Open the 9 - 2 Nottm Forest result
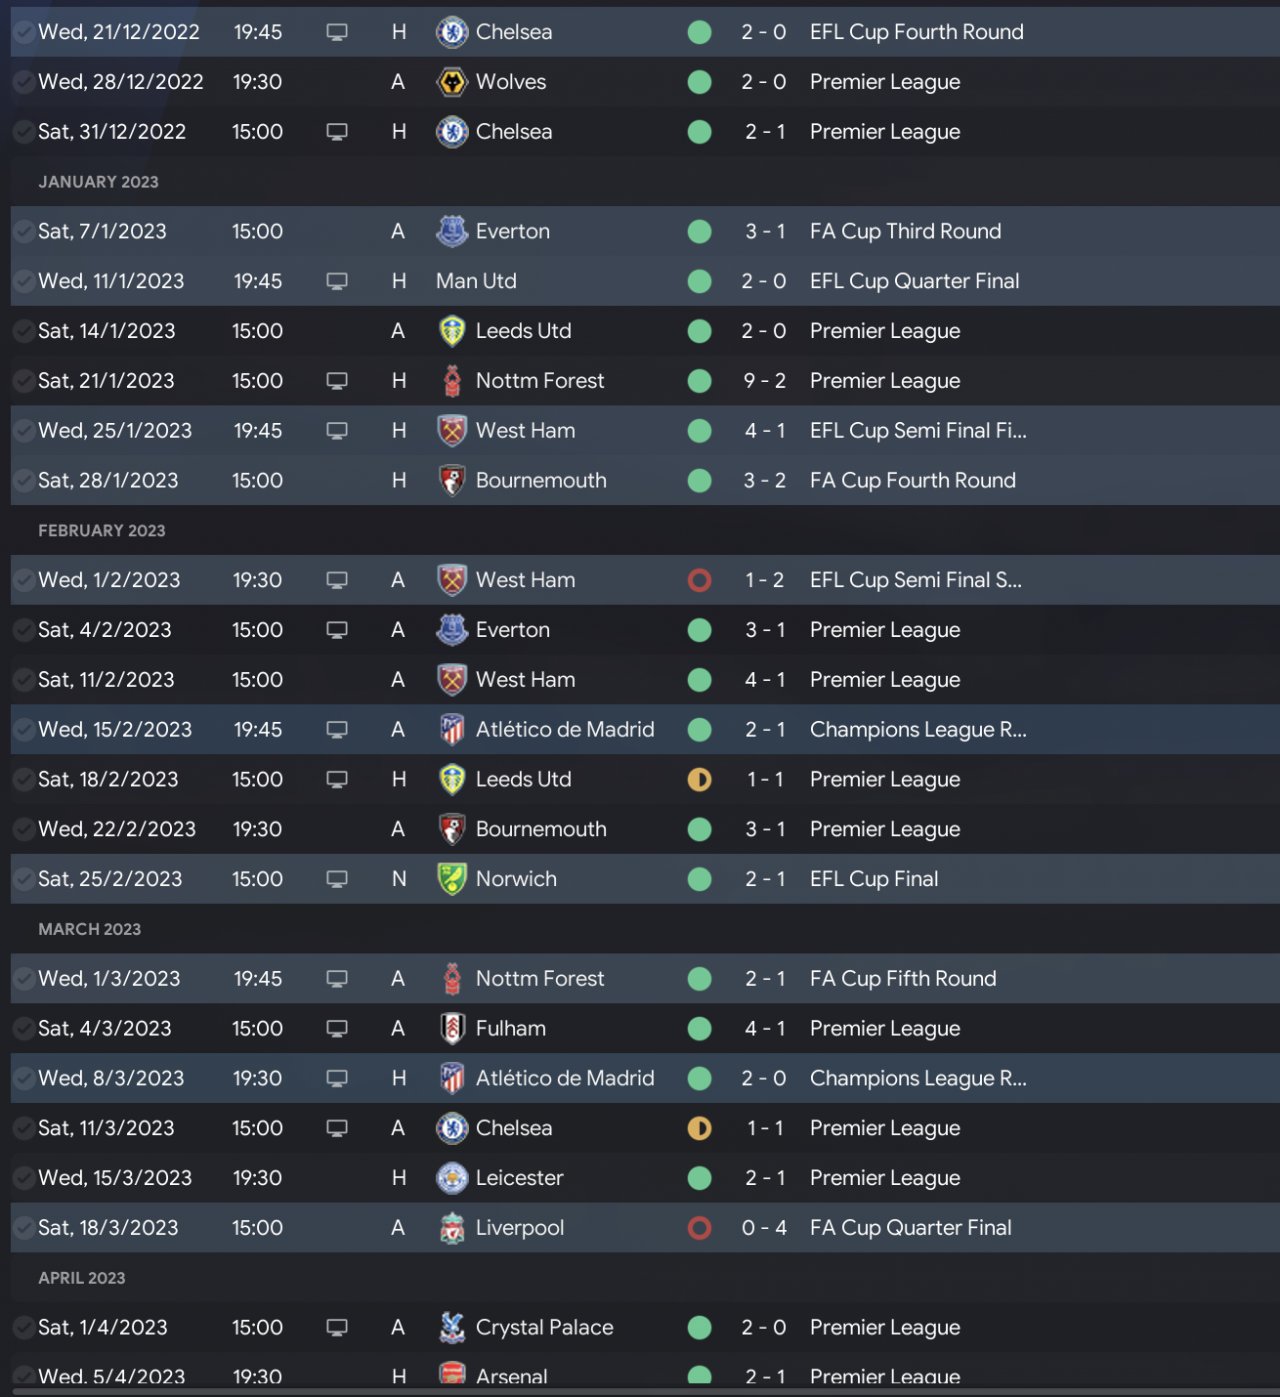Screen dimensions: 1280x1397 [764, 381]
